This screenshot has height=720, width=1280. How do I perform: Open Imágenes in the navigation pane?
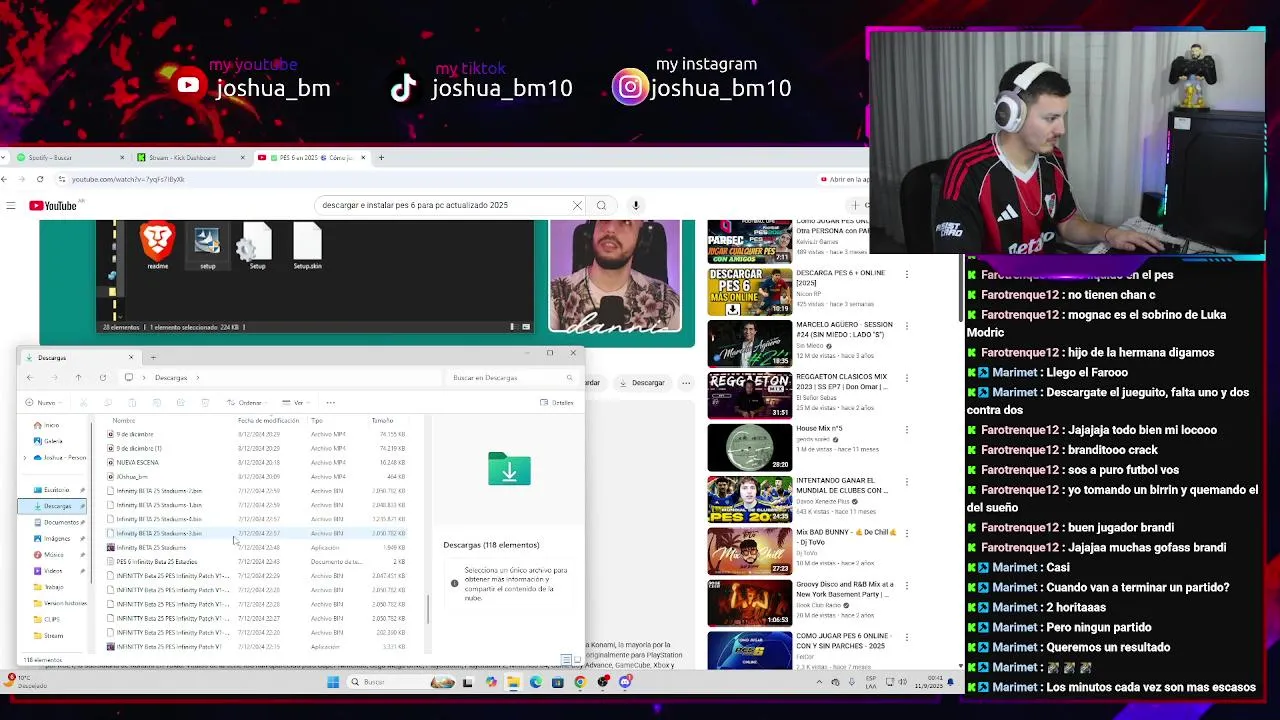pyautogui.click(x=51, y=538)
